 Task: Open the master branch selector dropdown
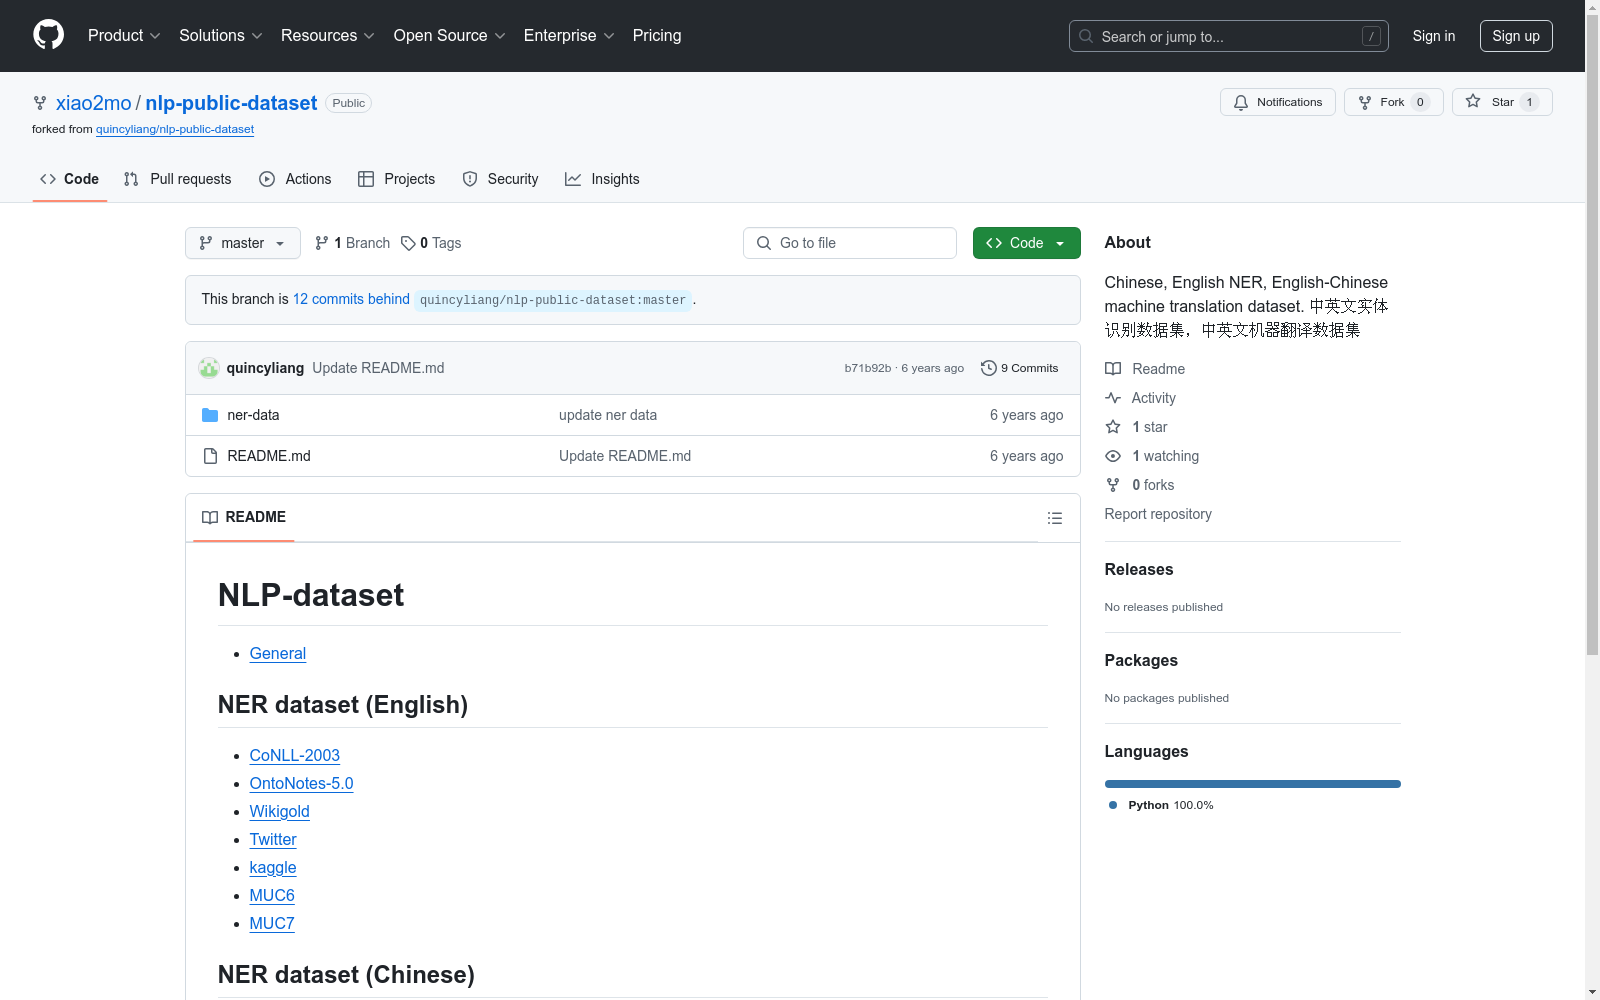(x=243, y=243)
